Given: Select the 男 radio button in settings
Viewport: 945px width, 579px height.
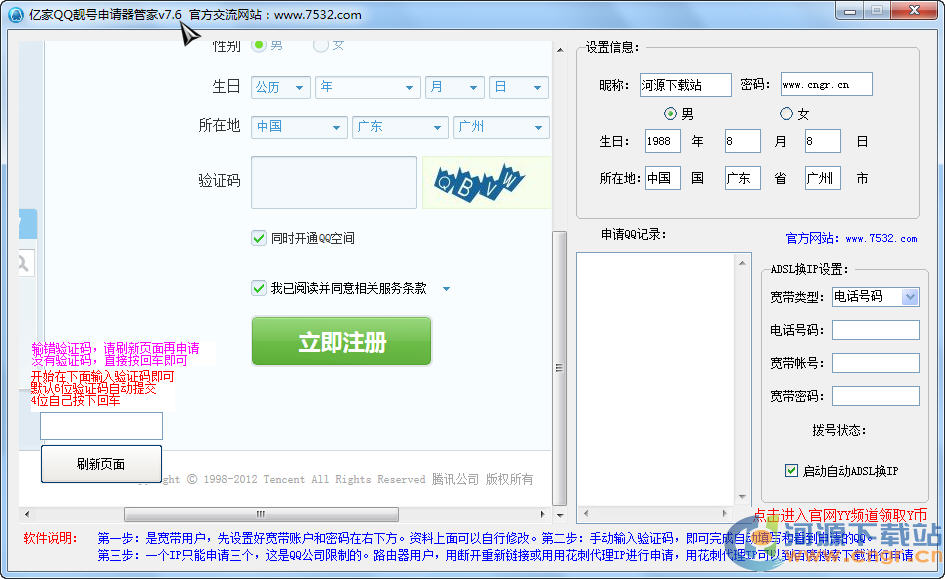Looking at the screenshot, I should 671,114.
